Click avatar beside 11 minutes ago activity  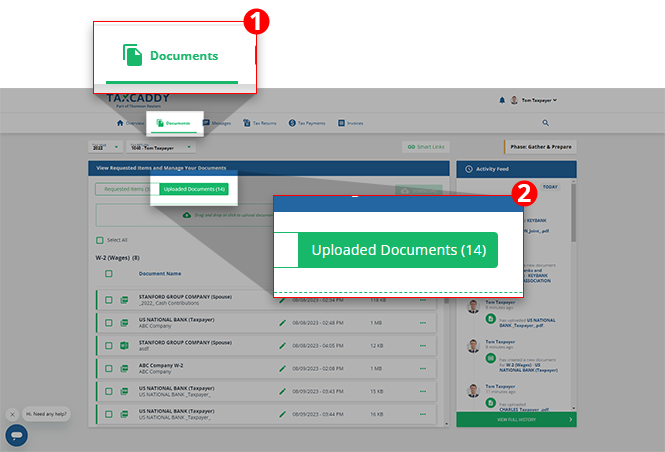(x=473, y=391)
